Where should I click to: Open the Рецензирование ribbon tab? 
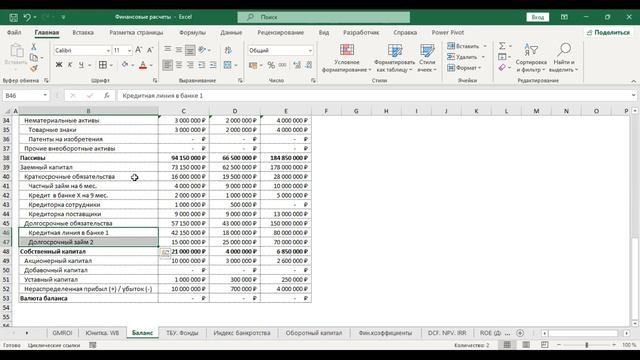coord(280,32)
